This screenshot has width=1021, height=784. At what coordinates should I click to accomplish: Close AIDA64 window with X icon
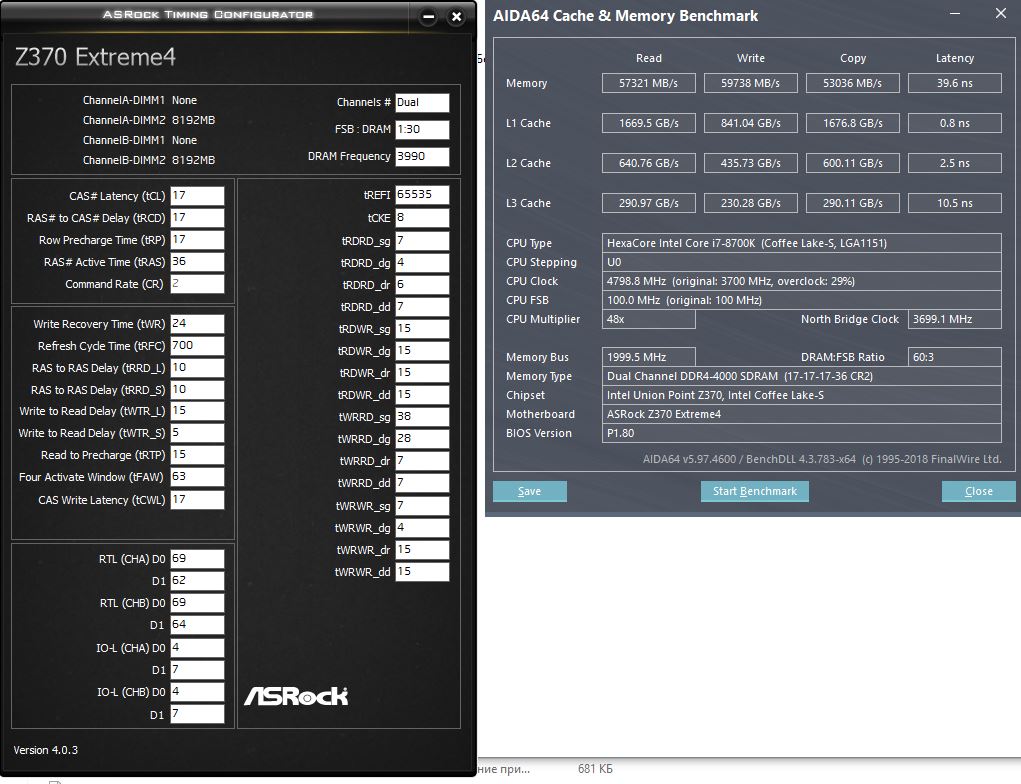[x=1001, y=13]
